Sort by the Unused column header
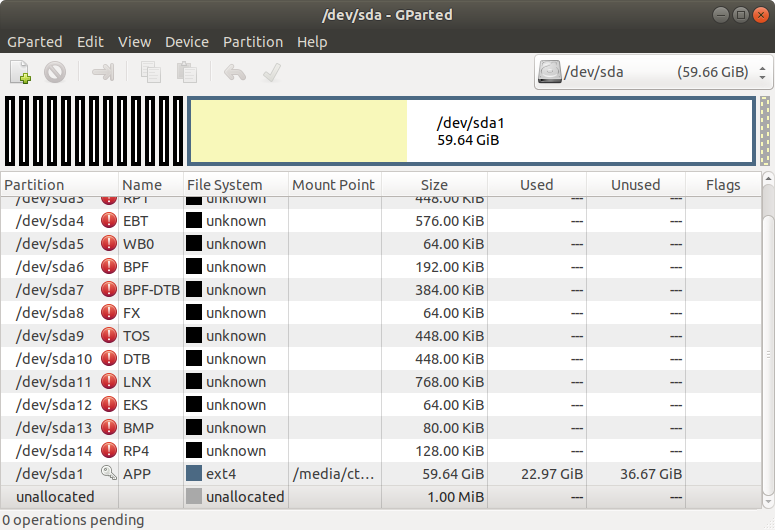The image size is (775, 530). [x=636, y=185]
